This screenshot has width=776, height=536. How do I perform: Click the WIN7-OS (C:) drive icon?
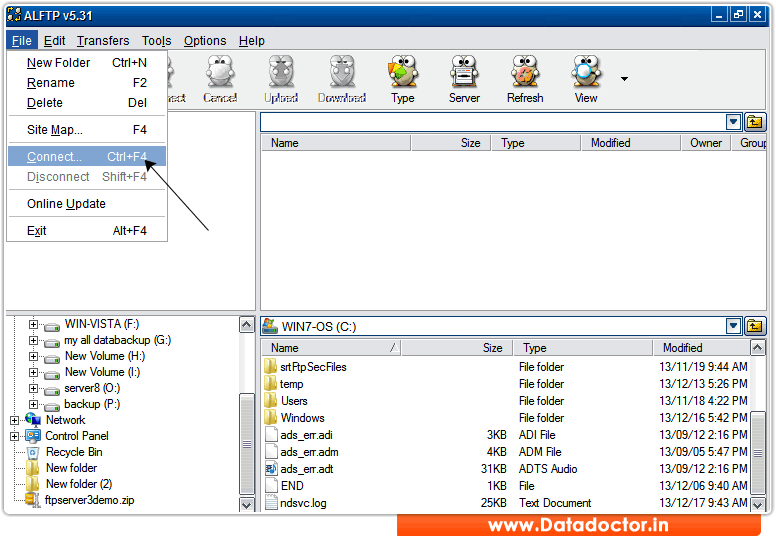[270, 326]
